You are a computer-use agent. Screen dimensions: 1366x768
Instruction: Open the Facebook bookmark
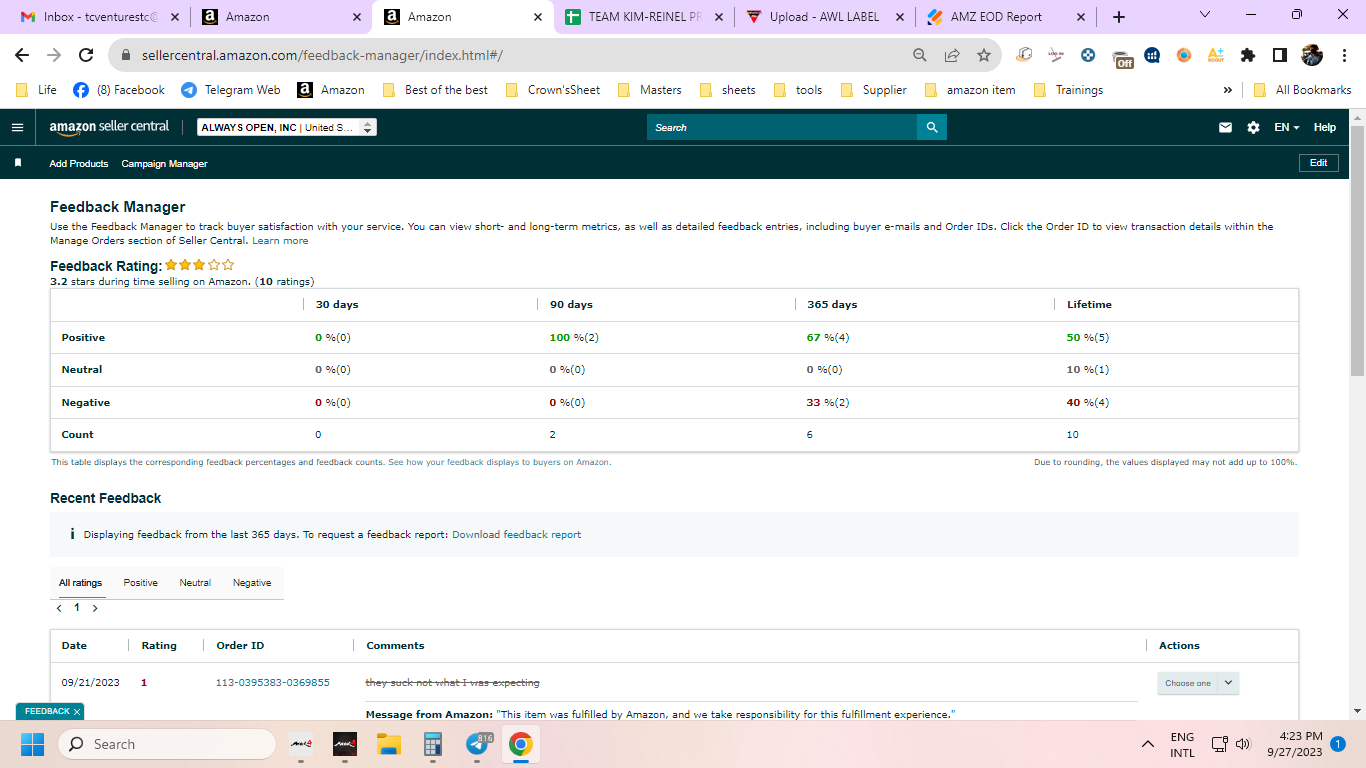click(119, 90)
